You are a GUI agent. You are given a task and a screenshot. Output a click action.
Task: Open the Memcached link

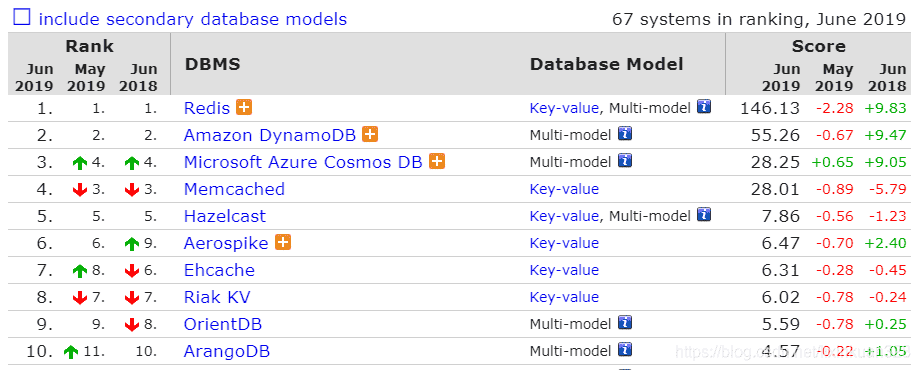234,189
